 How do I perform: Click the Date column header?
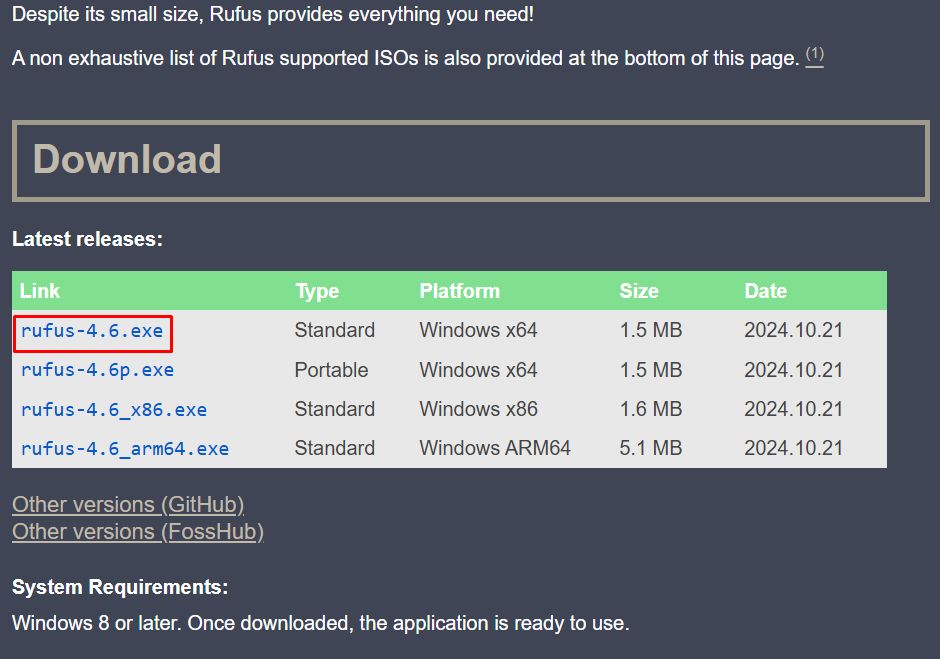pyautogui.click(x=765, y=291)
